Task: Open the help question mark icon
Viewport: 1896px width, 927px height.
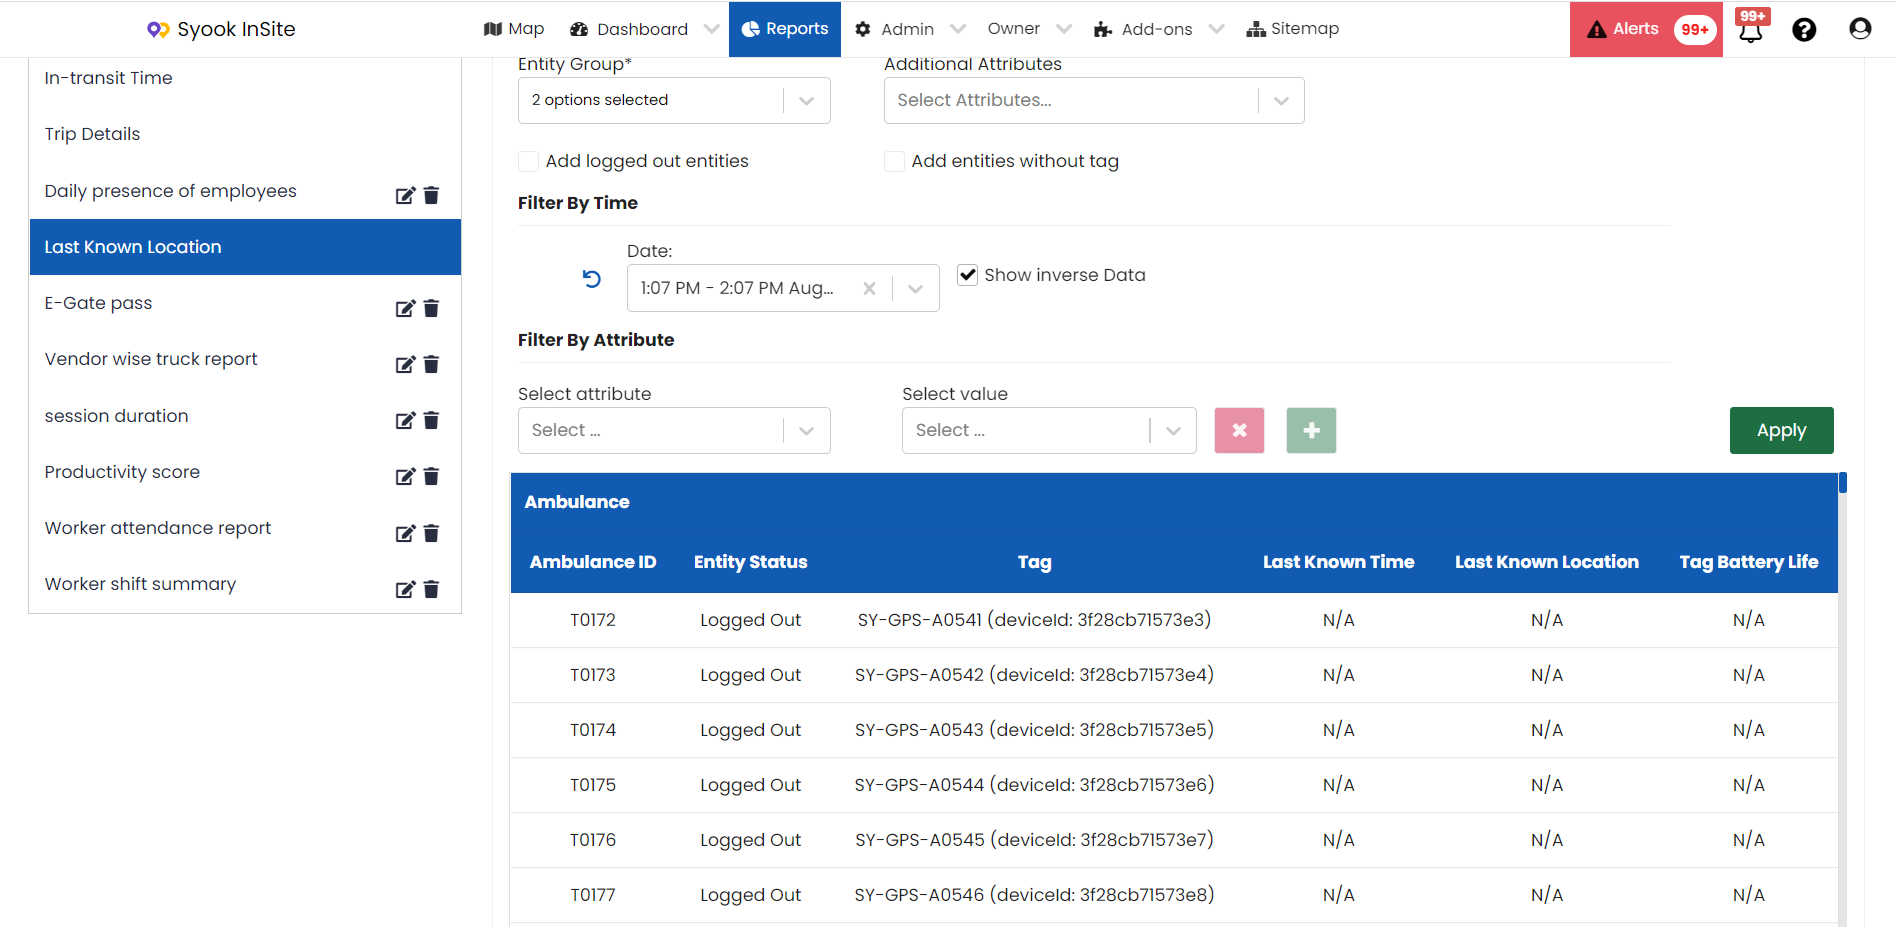Action: (x=1804, y=30)
